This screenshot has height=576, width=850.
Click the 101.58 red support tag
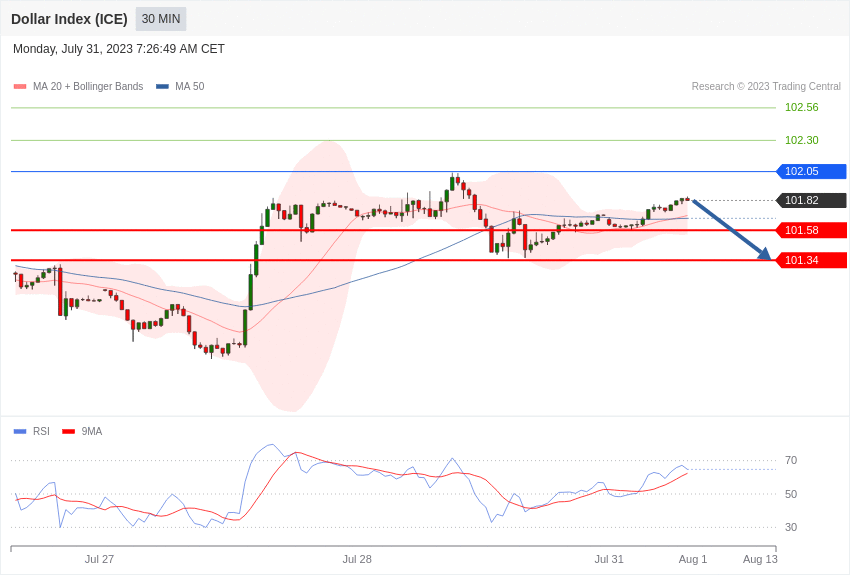812,230
